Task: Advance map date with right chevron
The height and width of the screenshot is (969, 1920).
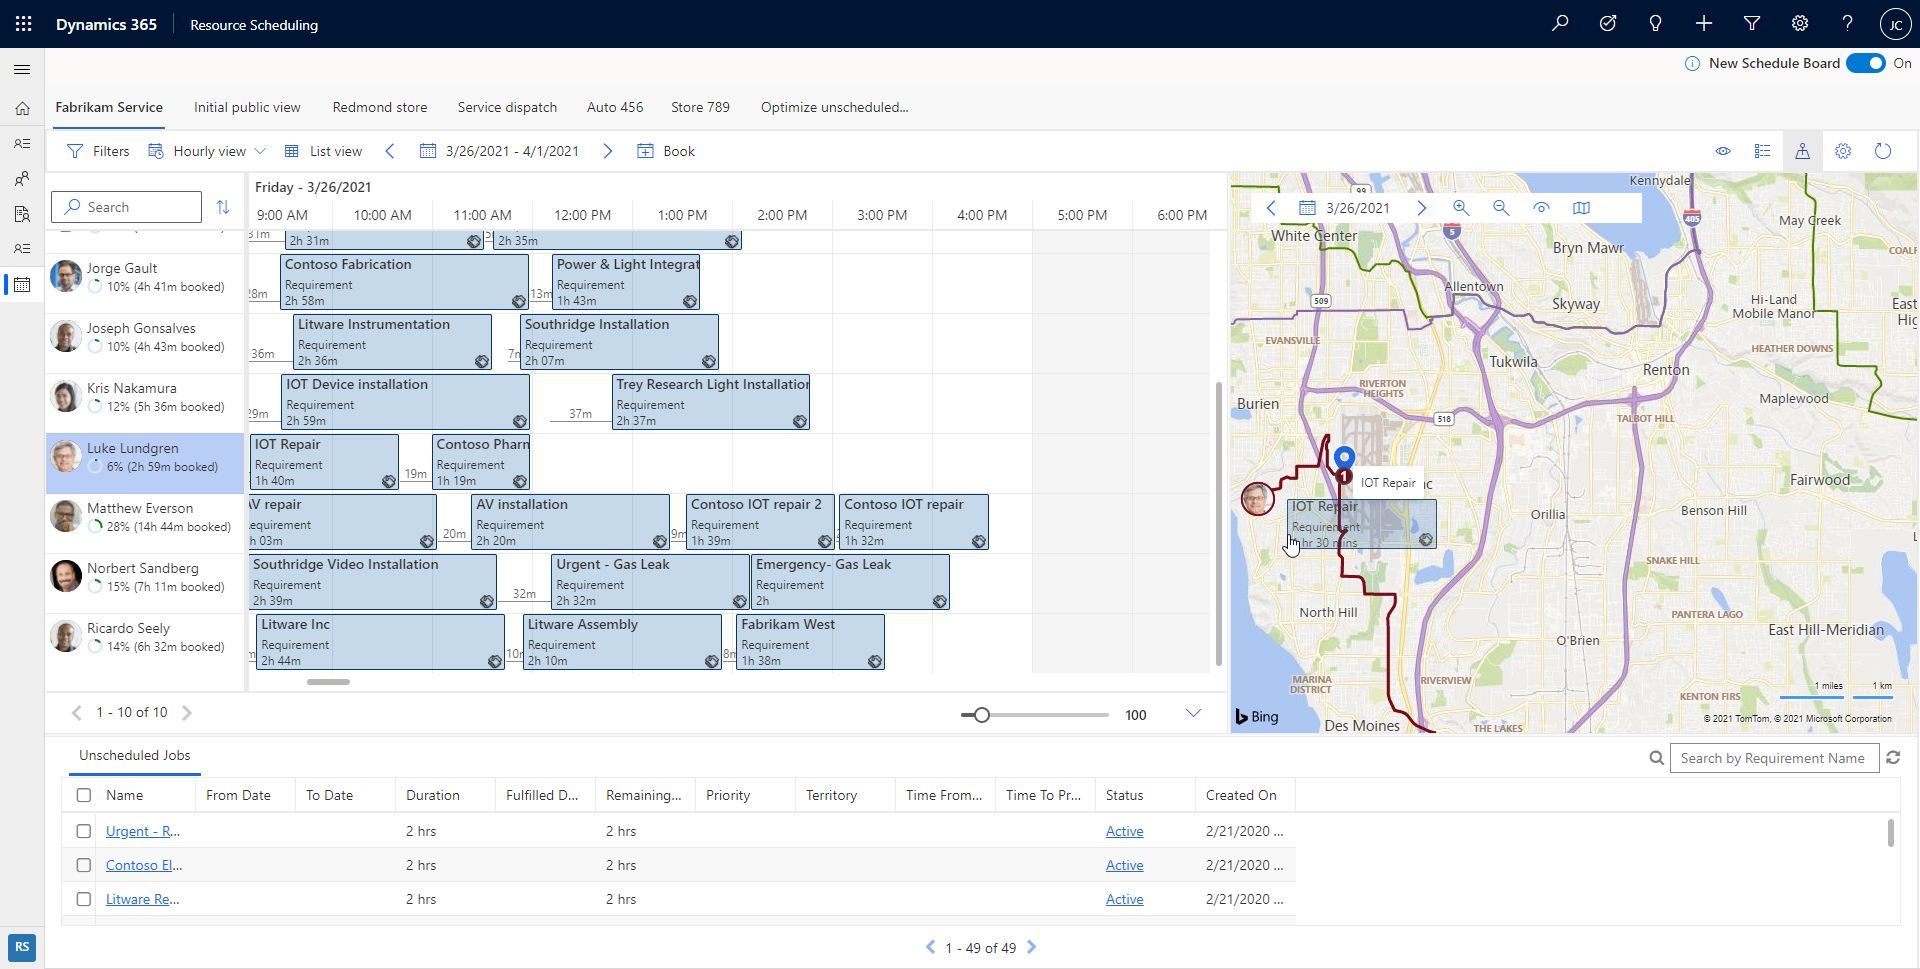Action: coord(1423,208)
